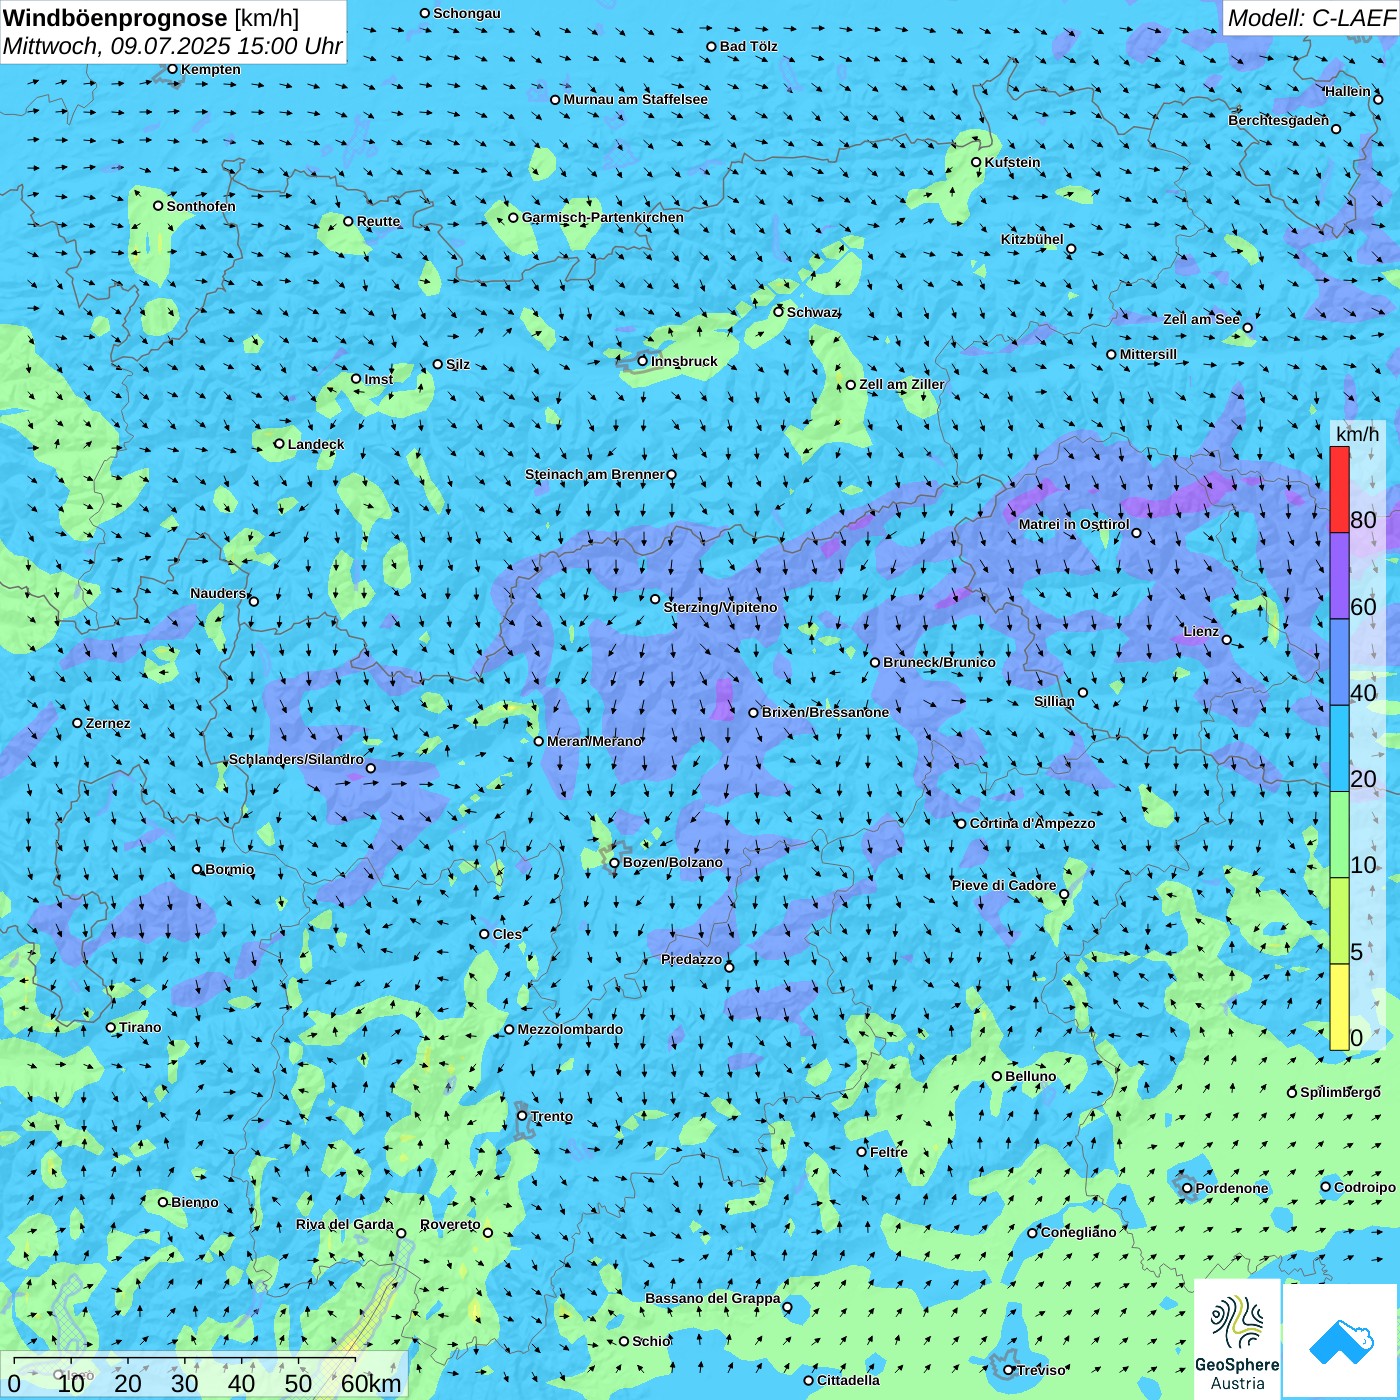
Task: Click the Bad Tölz city marker
Action: 711,46
